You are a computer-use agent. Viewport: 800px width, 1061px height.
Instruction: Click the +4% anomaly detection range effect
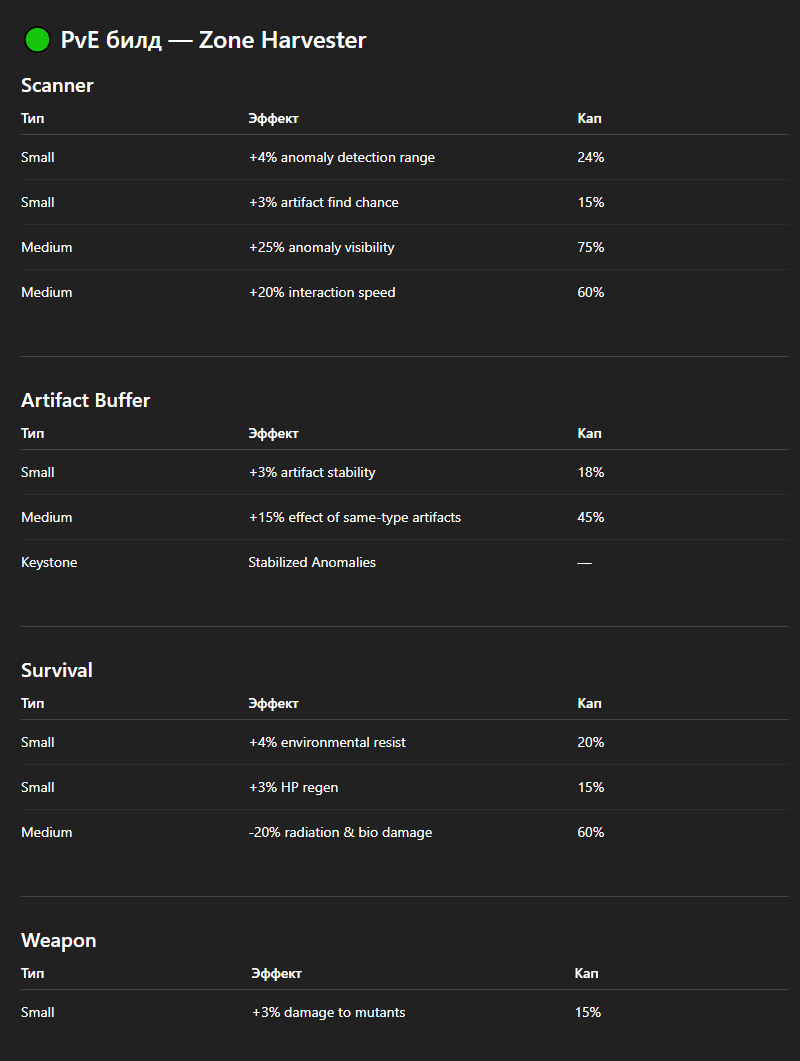(x=341, y=157)
